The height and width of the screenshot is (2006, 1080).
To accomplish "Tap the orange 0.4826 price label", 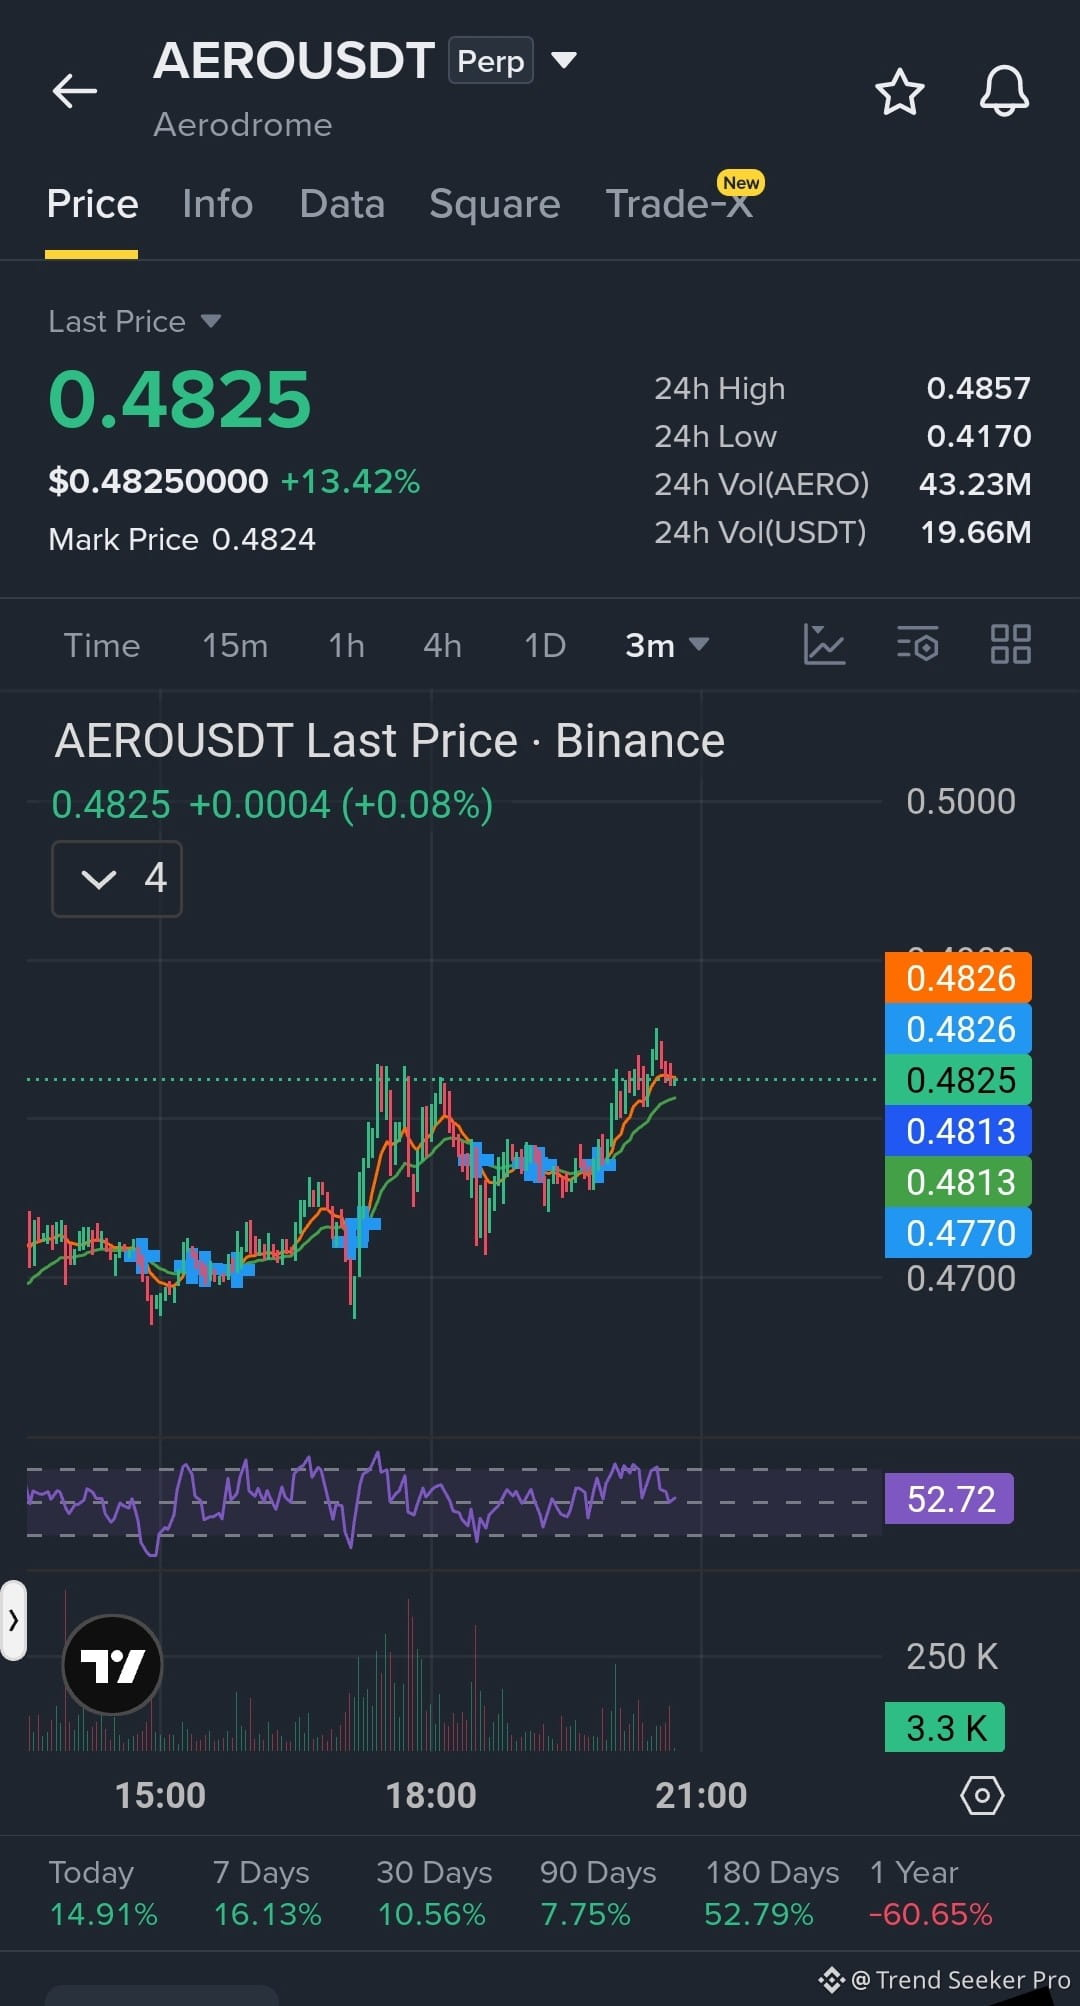I will [958, 978].
